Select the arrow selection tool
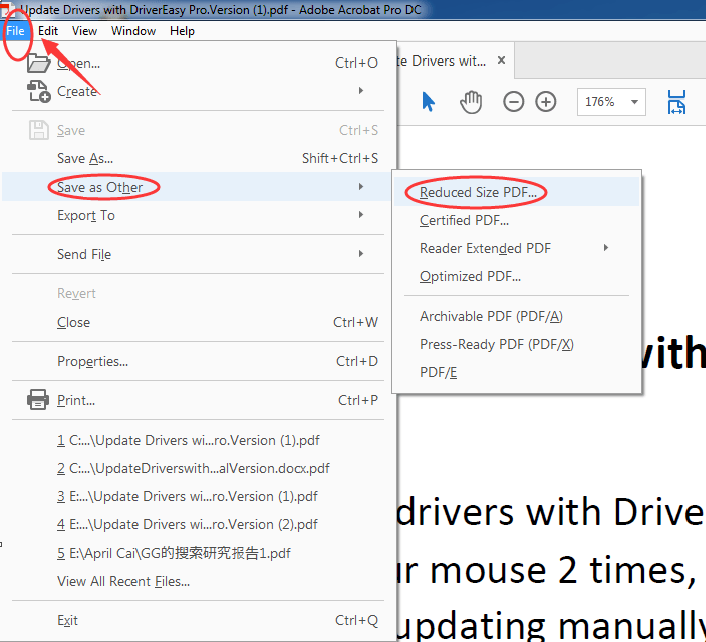Image resolution: width=706 pixels, height=642 pixels. (428, 102)
